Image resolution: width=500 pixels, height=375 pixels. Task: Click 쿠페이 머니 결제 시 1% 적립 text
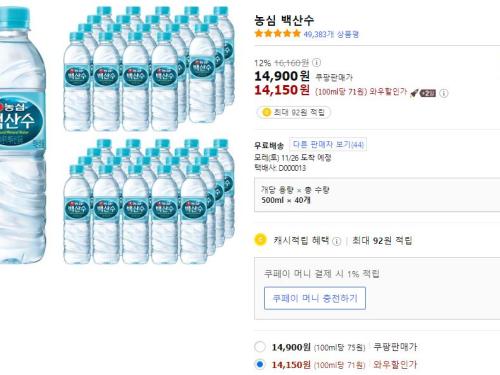[x=322, y=274]
